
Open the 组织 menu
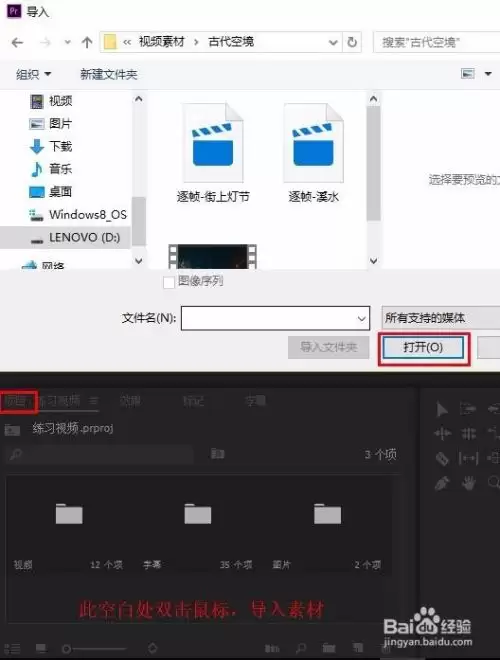[x=34, y=75]
